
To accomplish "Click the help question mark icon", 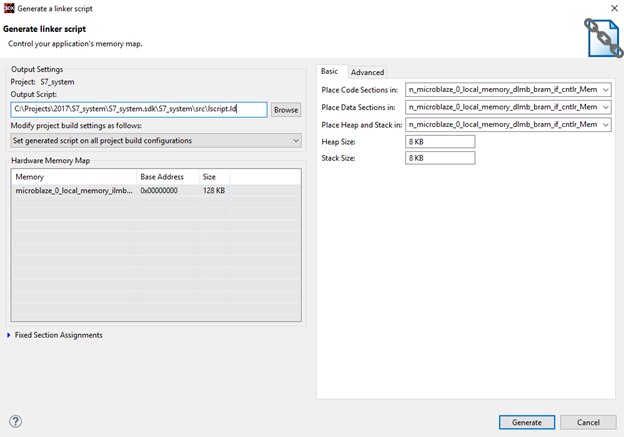I will click(x=15, y=421).
